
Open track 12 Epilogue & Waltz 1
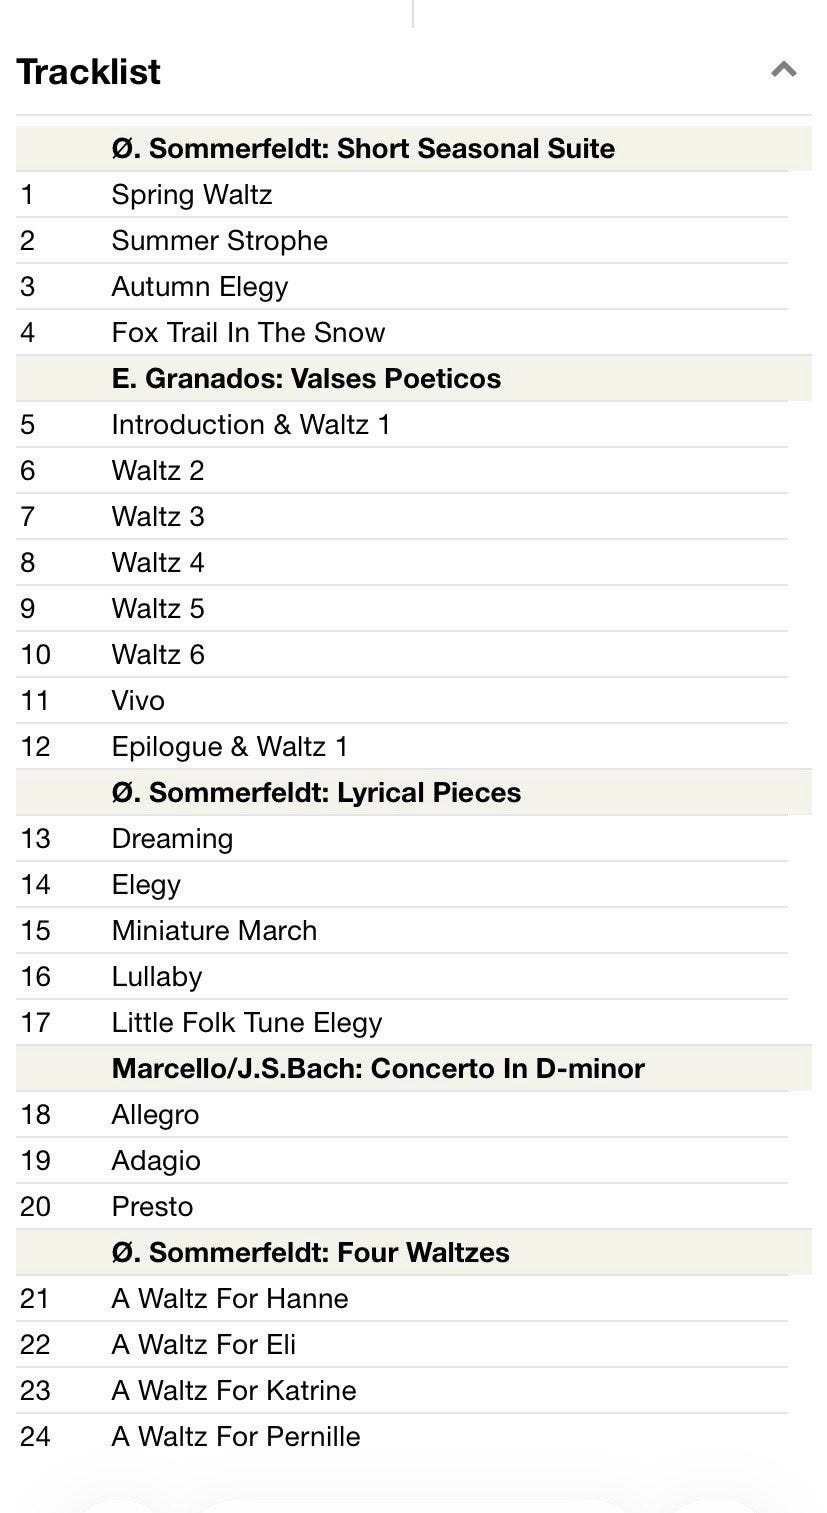pyautogui.click(x=402, y=746)
